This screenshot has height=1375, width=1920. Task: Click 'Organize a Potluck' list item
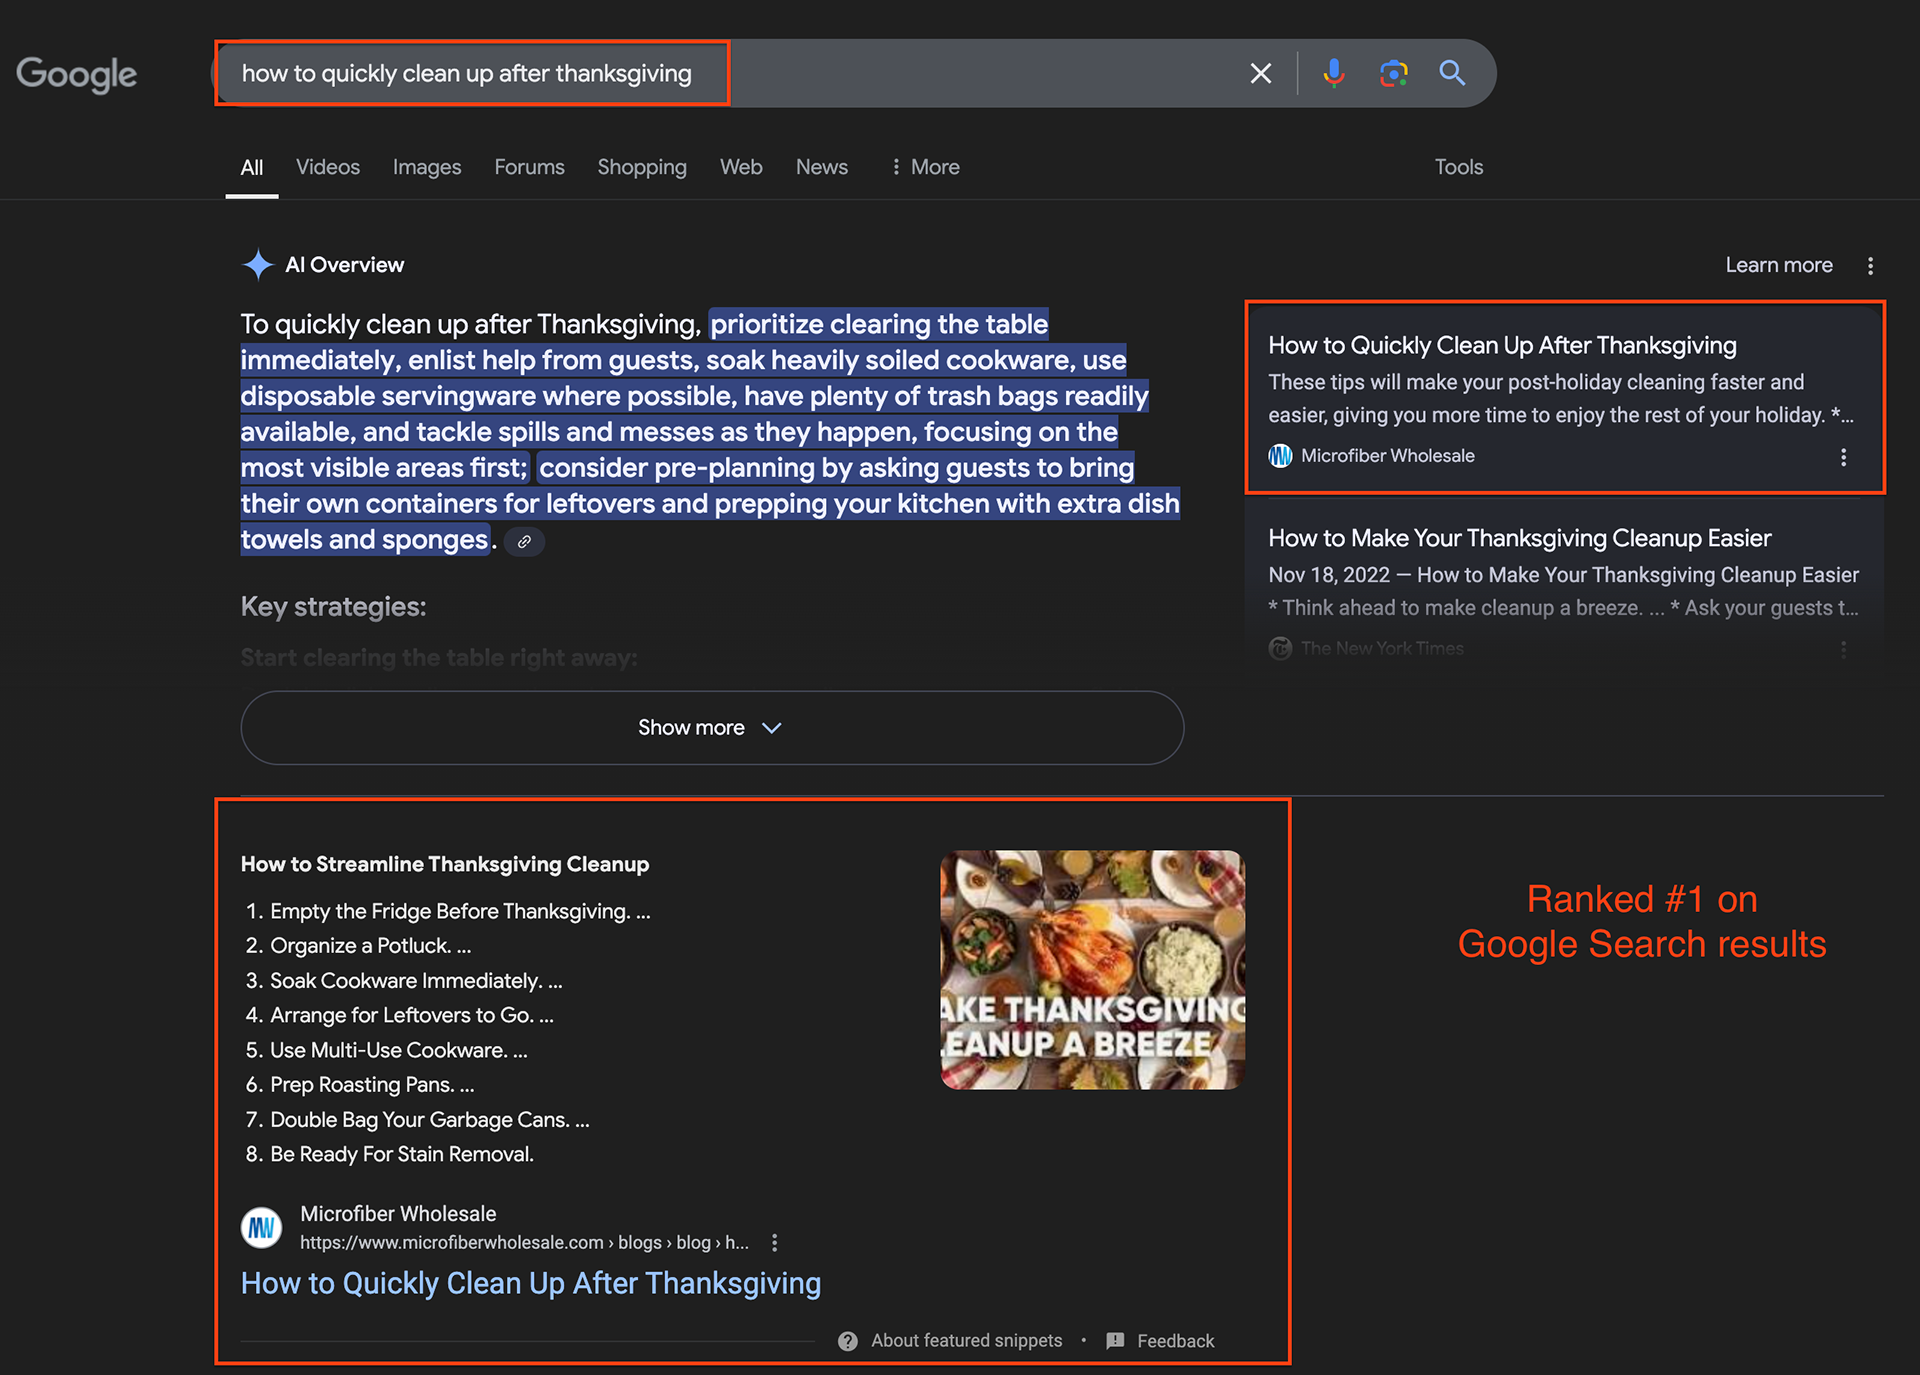click(x=370, y=946)
